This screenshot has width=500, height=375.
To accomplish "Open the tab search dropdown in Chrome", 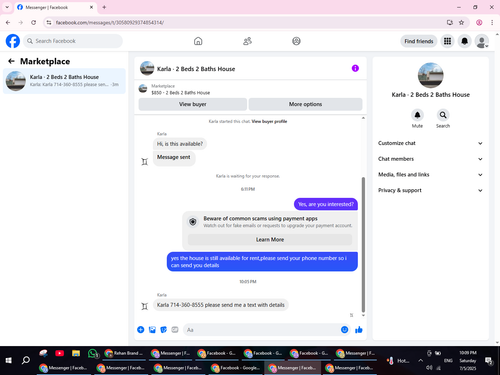I will pyautogui.click(x=7, y=7).
